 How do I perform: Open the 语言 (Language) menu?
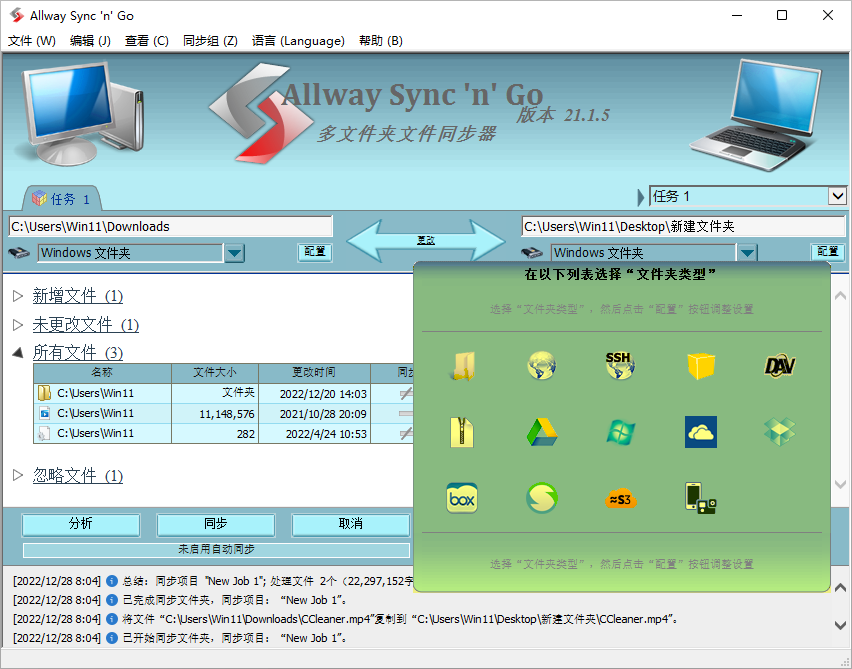(298, 41)
